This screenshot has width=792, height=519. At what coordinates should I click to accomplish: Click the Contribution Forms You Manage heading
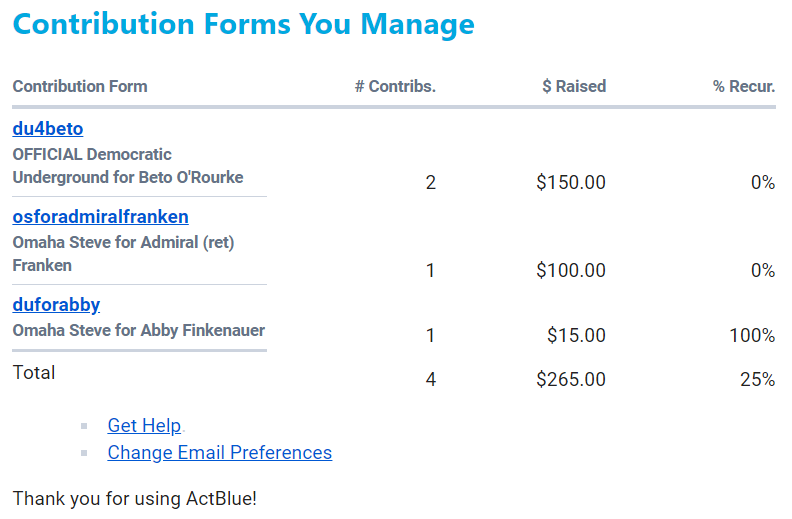pyautogui.click(x=243, y=24)
